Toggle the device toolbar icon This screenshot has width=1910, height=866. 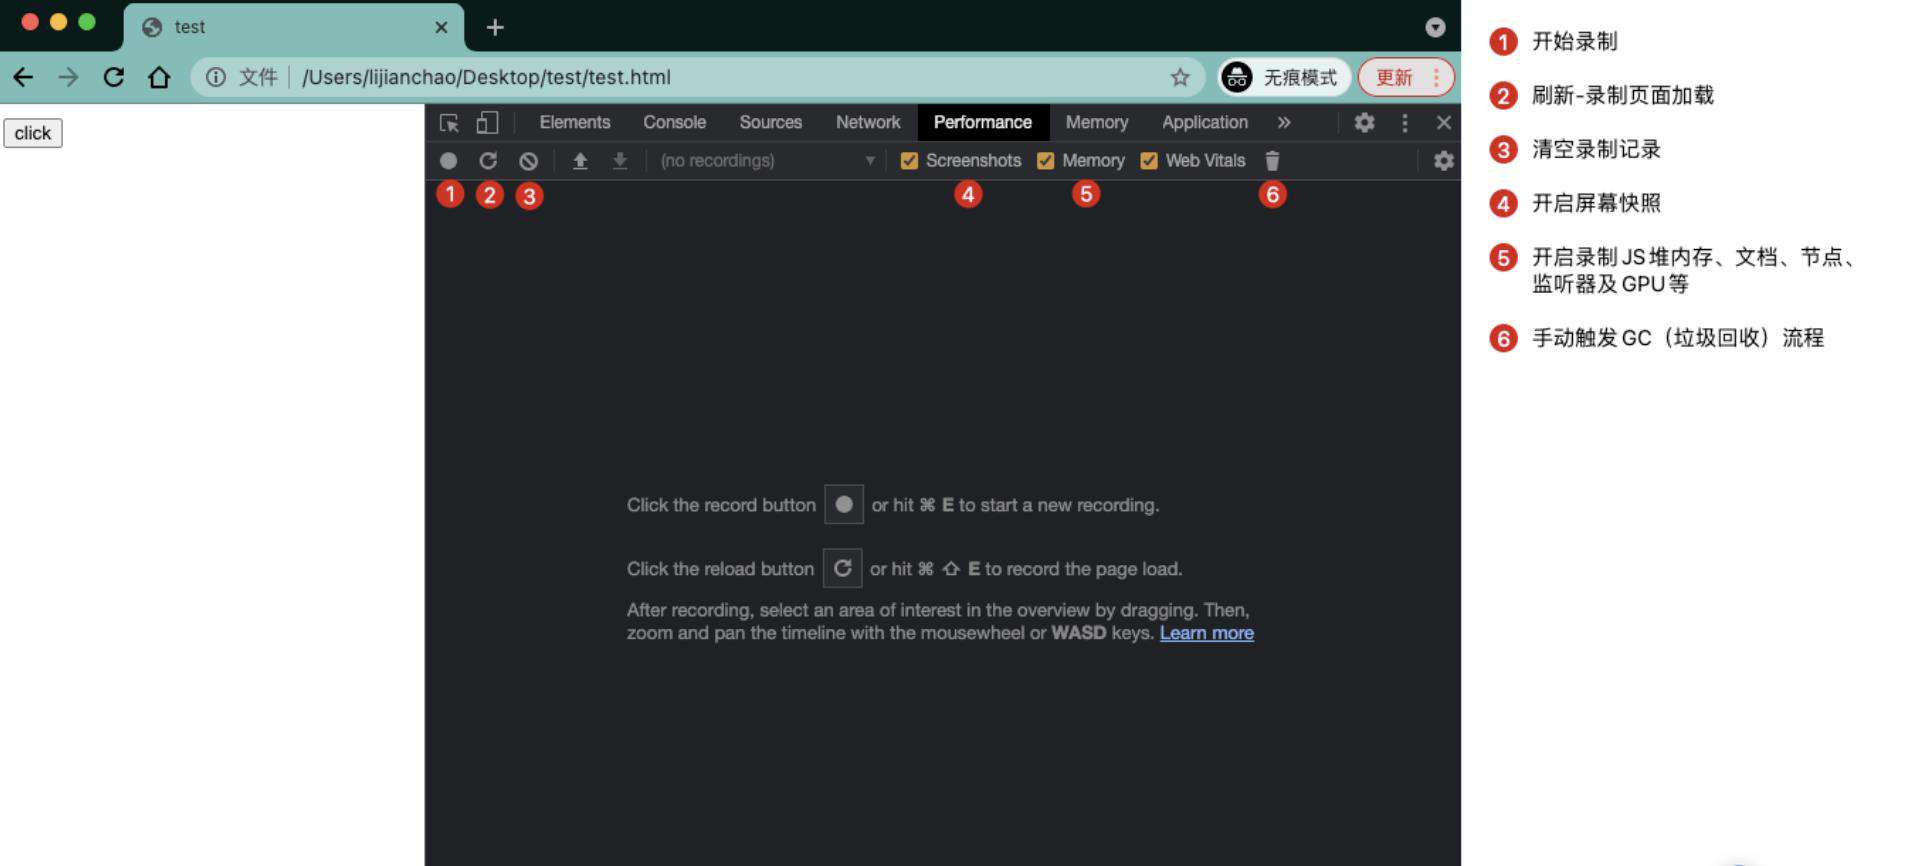tap(487, 122)
